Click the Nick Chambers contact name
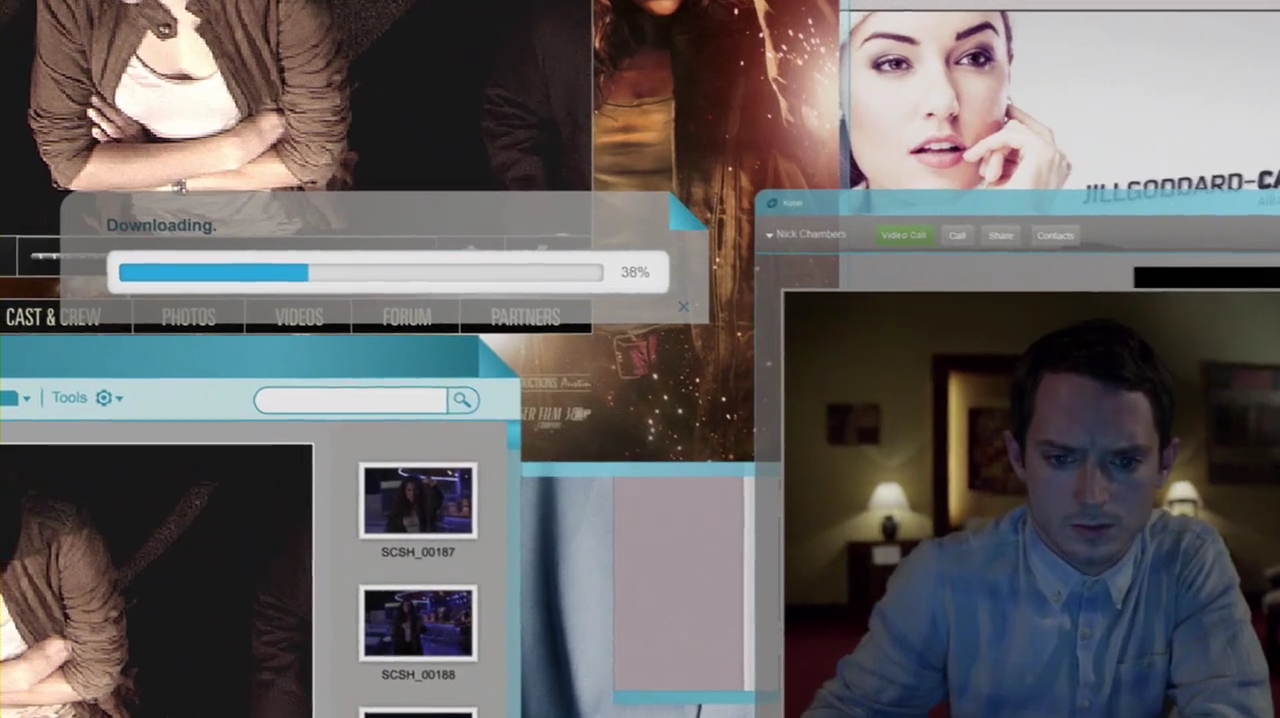 click(x=811, y=234)
